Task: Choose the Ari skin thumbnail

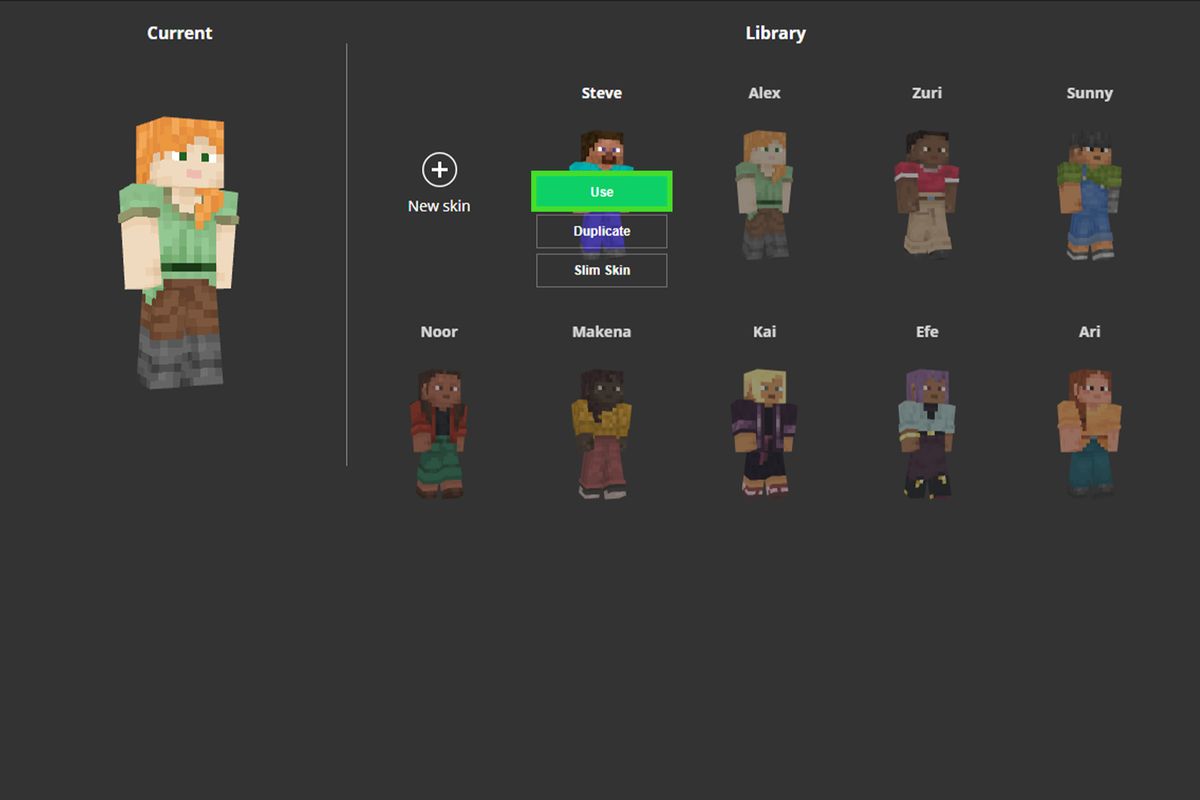Action: 1090,430
